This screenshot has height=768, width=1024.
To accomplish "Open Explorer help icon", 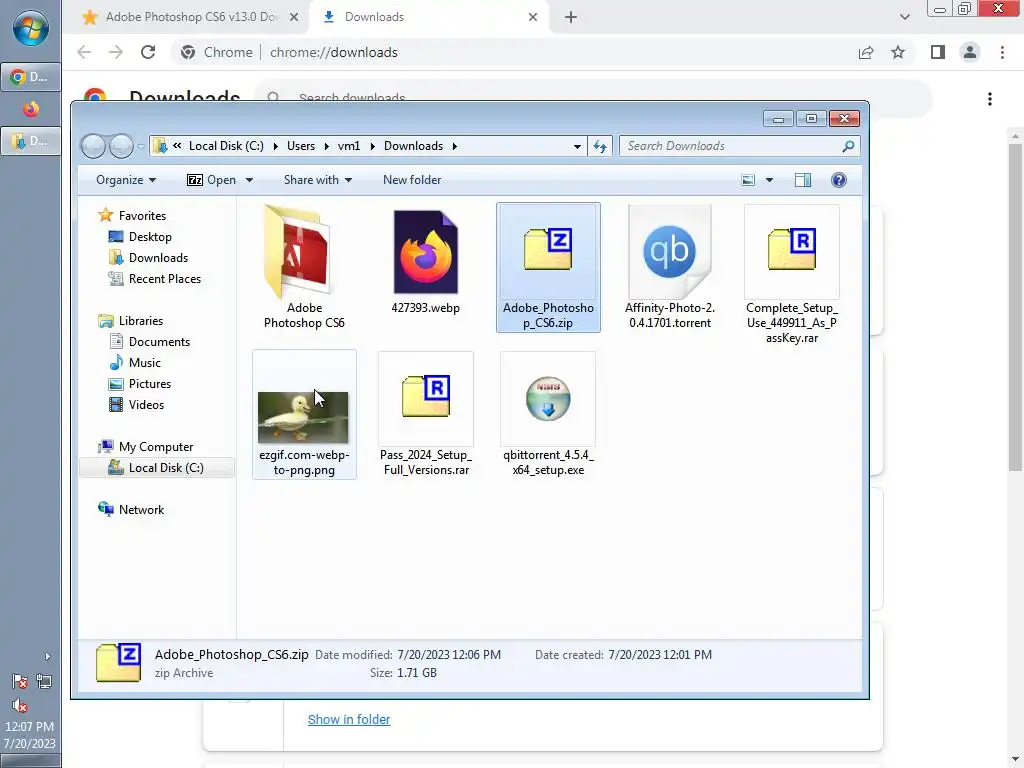I will [839, 180].
